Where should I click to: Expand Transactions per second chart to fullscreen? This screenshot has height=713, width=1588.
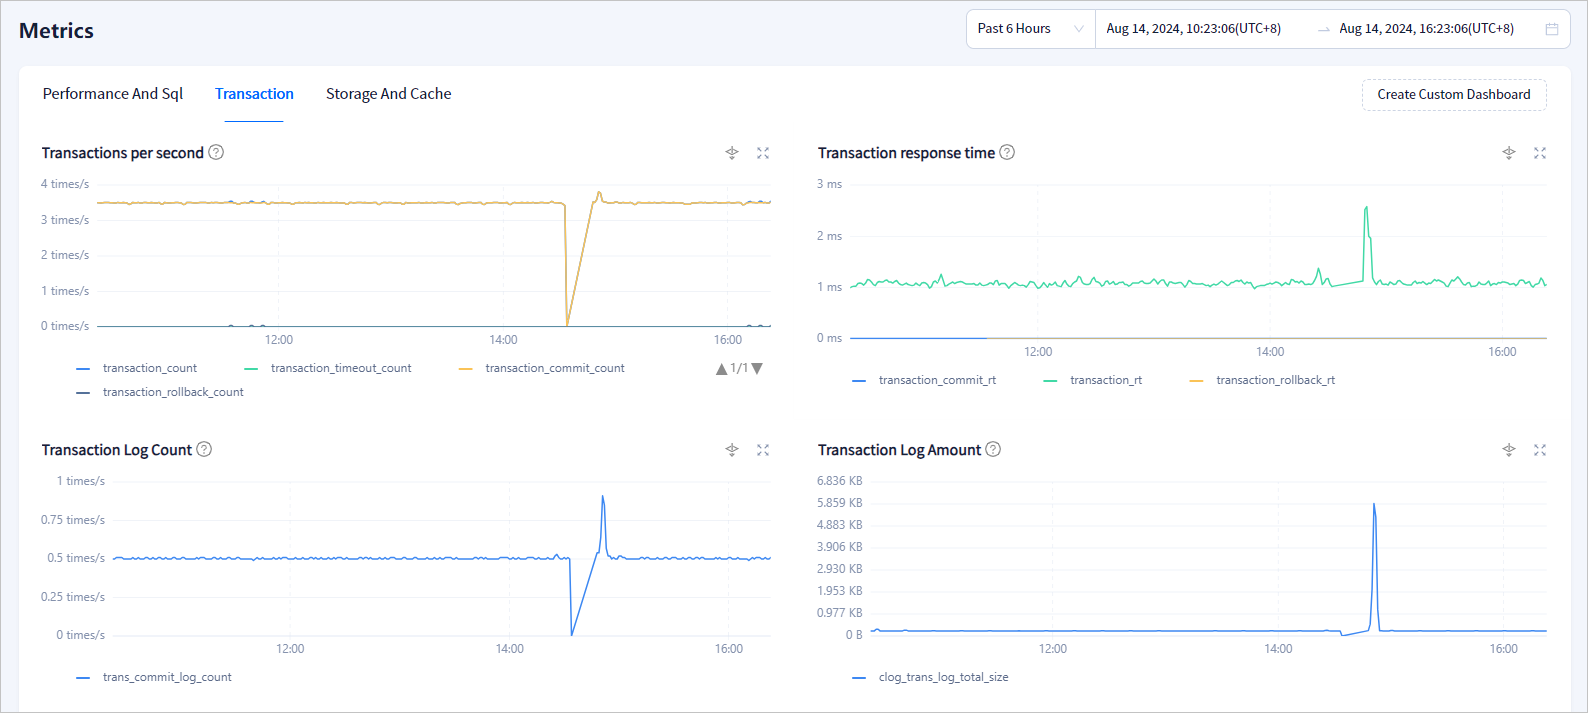coord(763,153)
